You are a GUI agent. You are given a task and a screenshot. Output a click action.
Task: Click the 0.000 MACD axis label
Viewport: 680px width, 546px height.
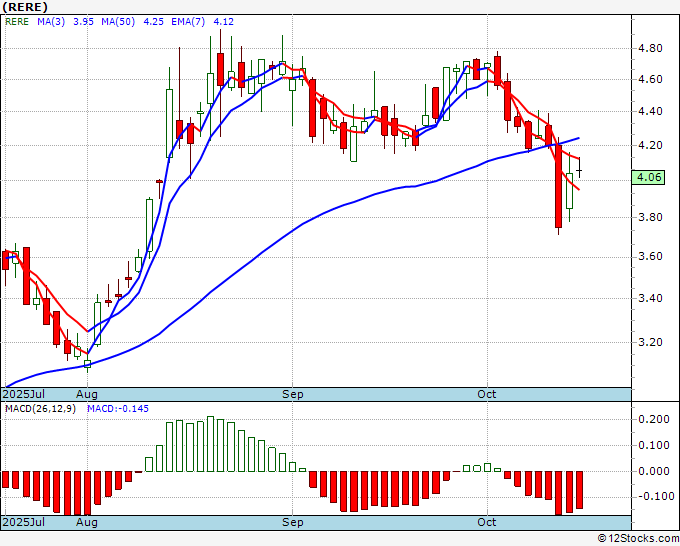tap(654, 471)
